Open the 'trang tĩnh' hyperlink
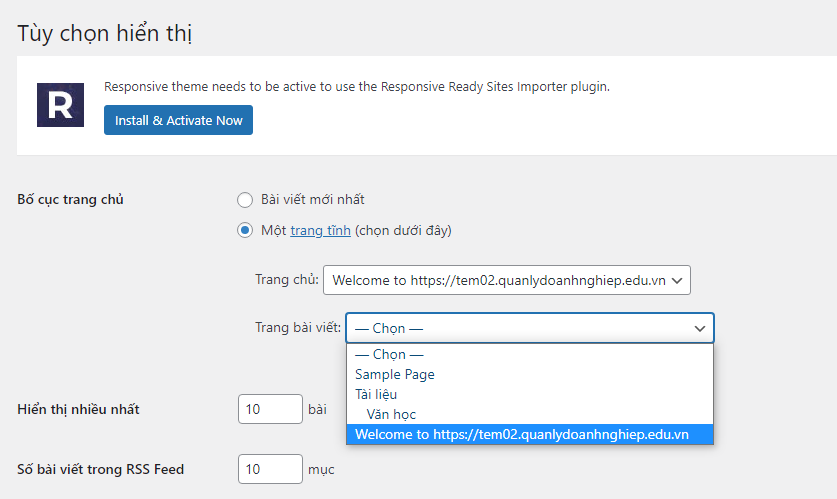 tap(320, 230)
